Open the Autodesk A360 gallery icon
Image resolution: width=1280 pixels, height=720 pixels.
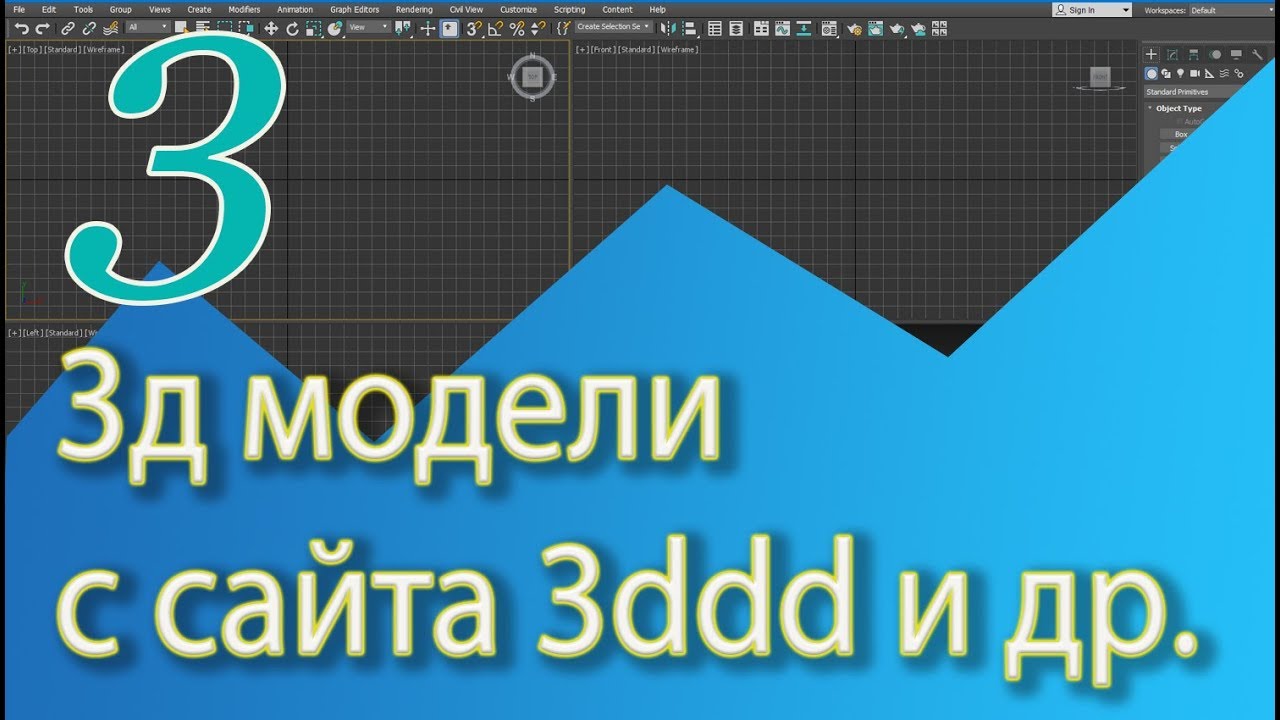(939, 28)
